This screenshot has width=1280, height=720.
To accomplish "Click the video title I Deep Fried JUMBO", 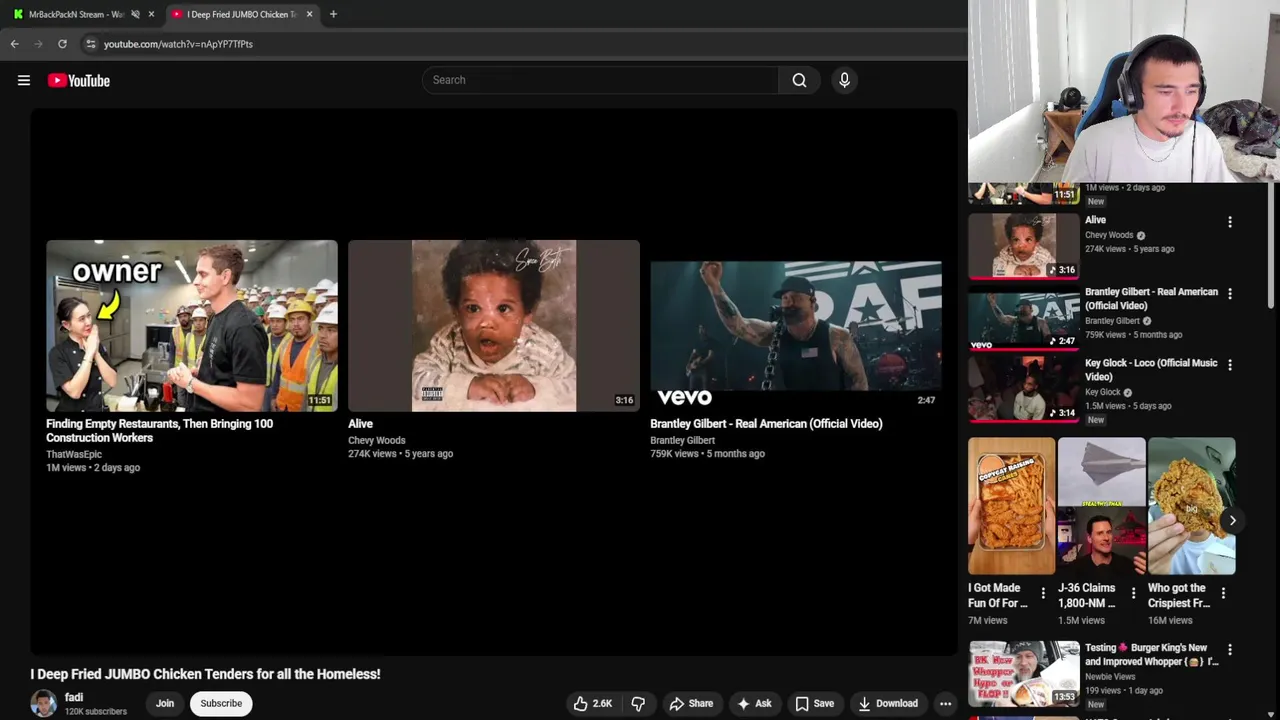I will 205,674.
